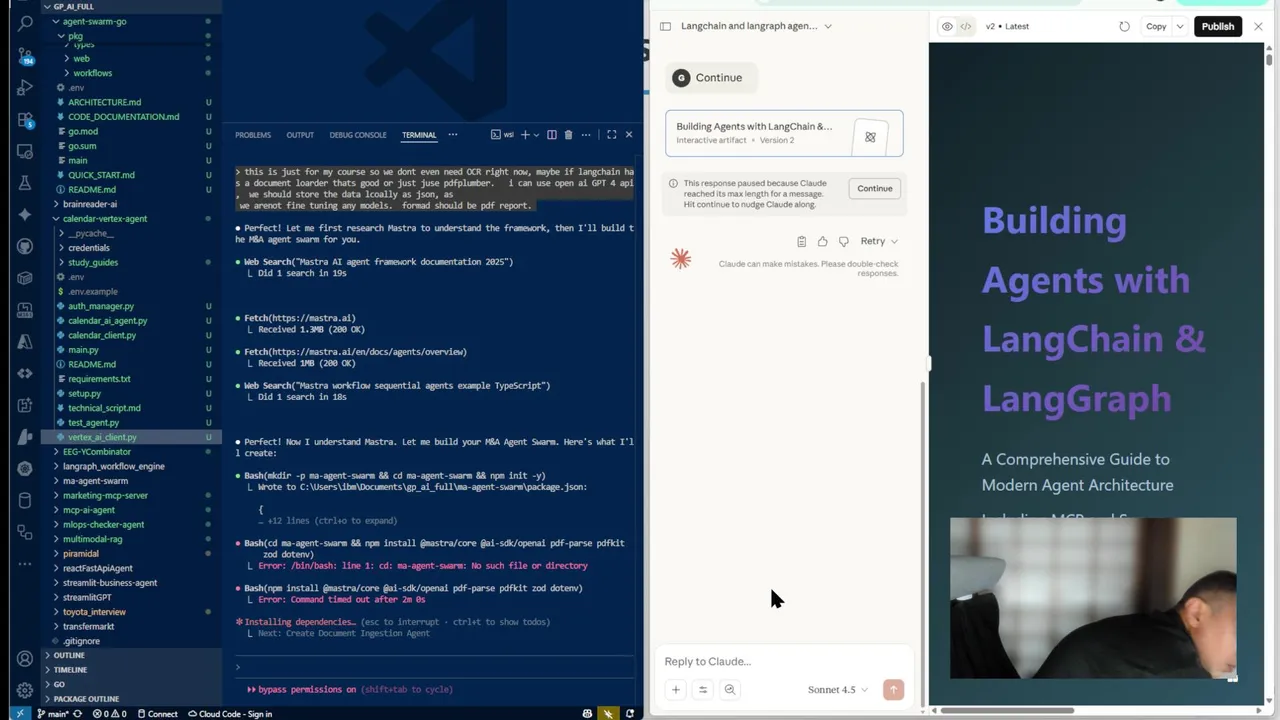The height and width of the screenshot is (720, 1280).
Task: Expand the PACKAGE OUTLINE section
Action: [x=86, y=698]
